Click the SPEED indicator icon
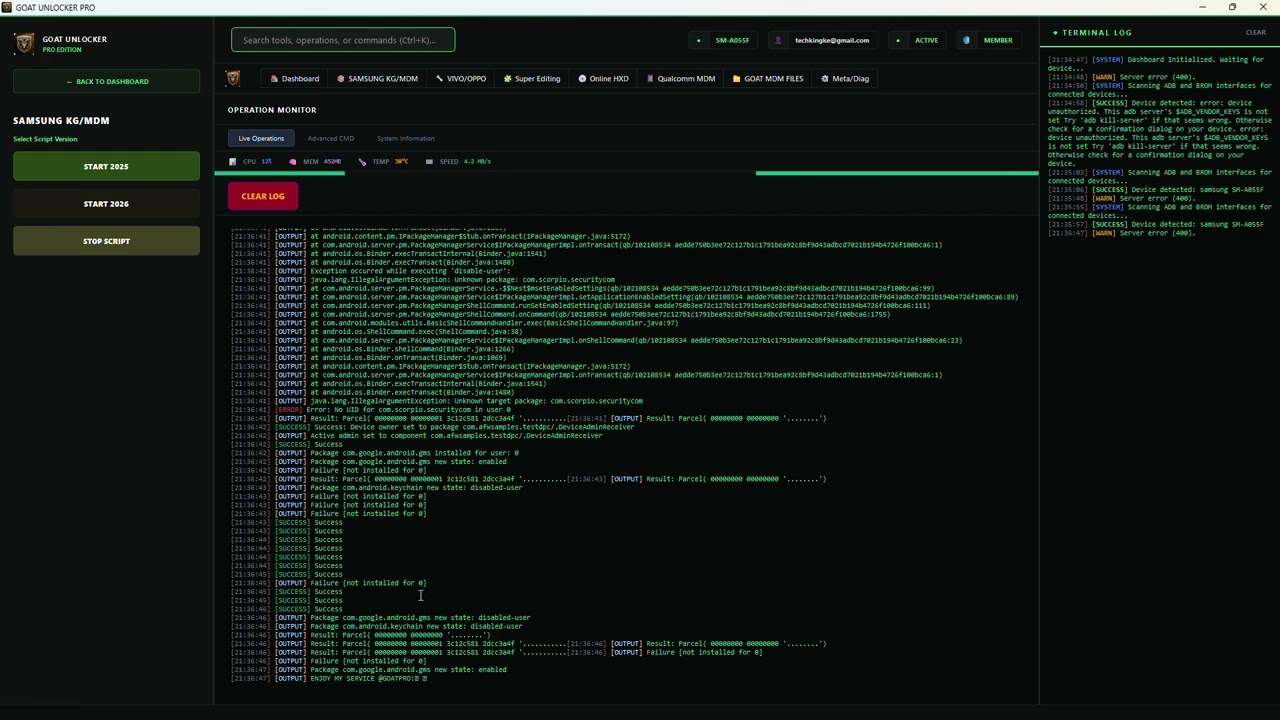 [429, 161]
